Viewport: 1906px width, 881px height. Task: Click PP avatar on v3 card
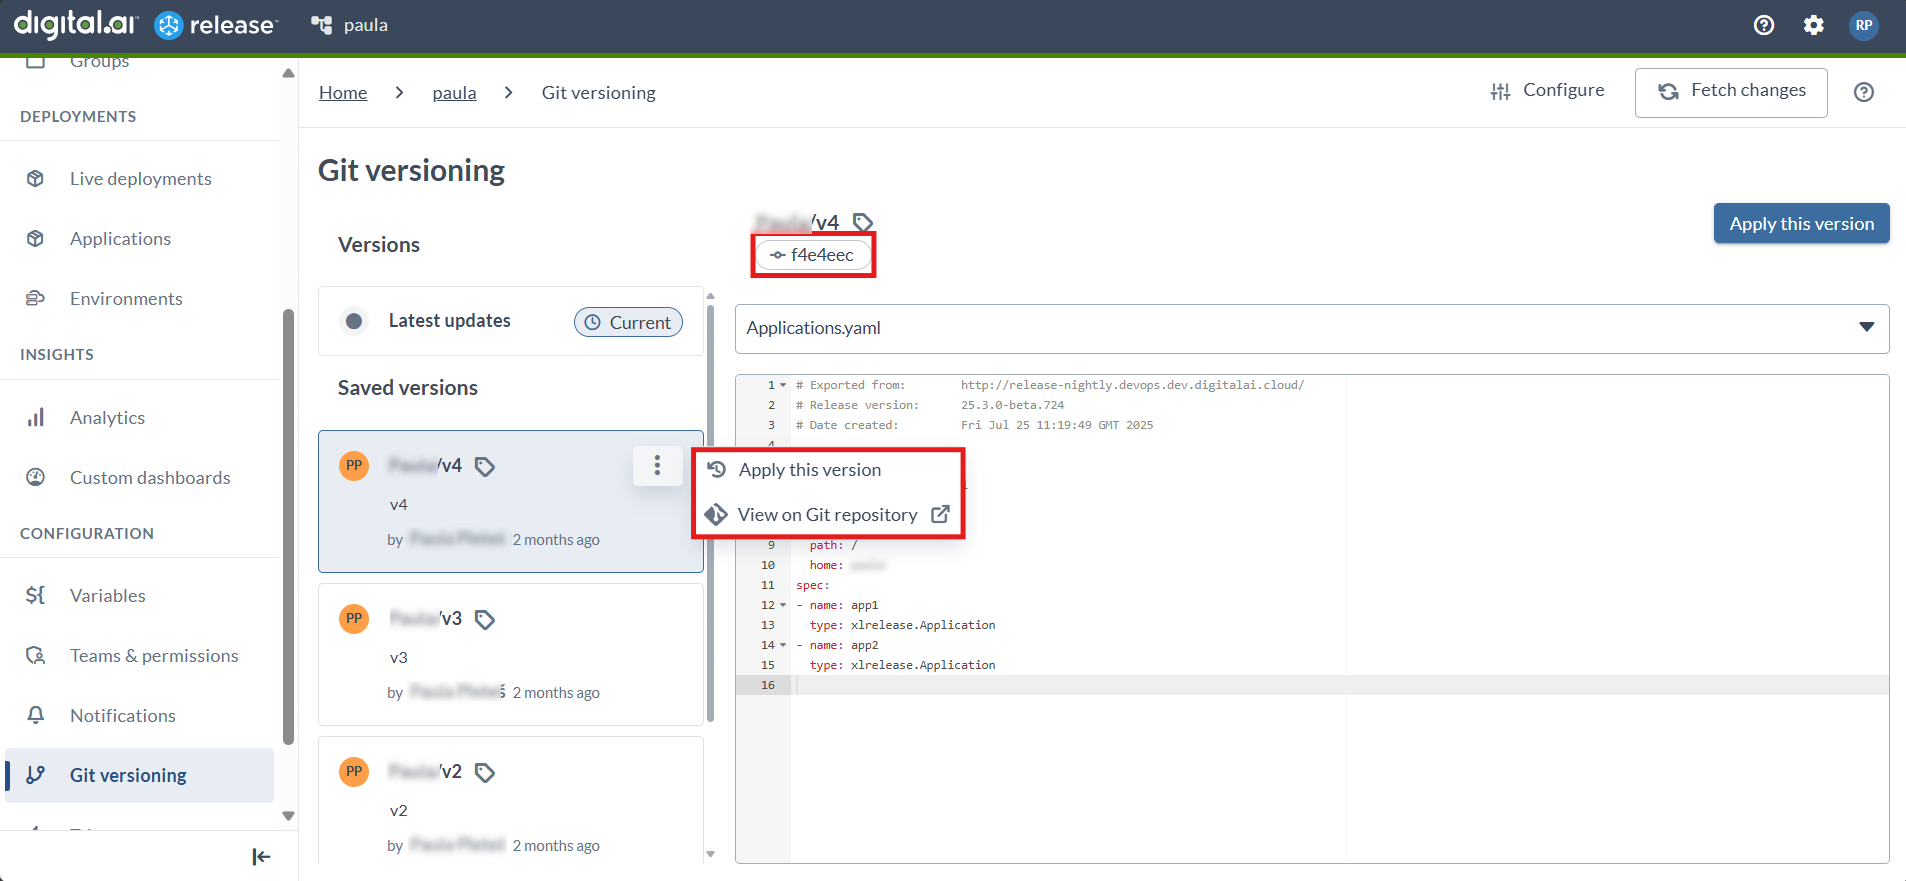pyautogui.click(x=354, y=618)
